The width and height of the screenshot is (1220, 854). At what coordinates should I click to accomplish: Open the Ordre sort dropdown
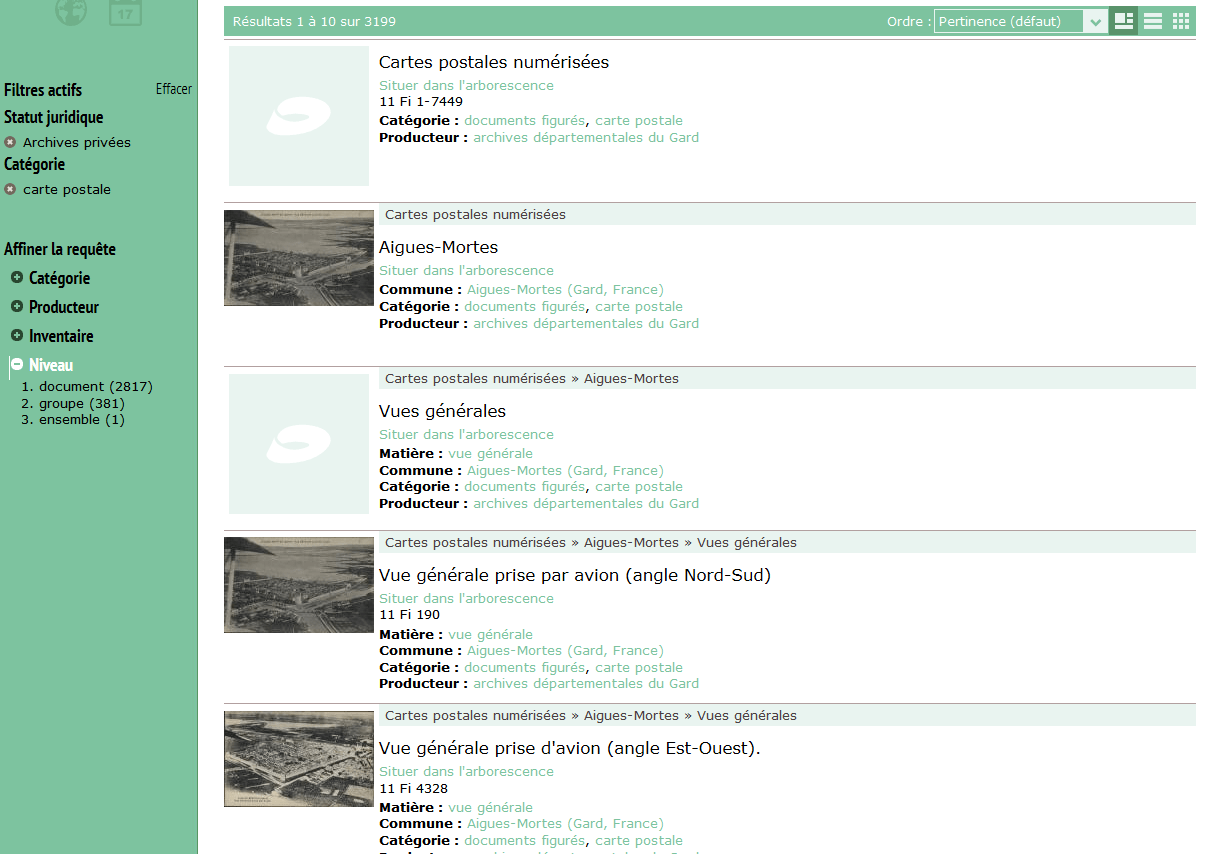click(x=1020, y=21)
